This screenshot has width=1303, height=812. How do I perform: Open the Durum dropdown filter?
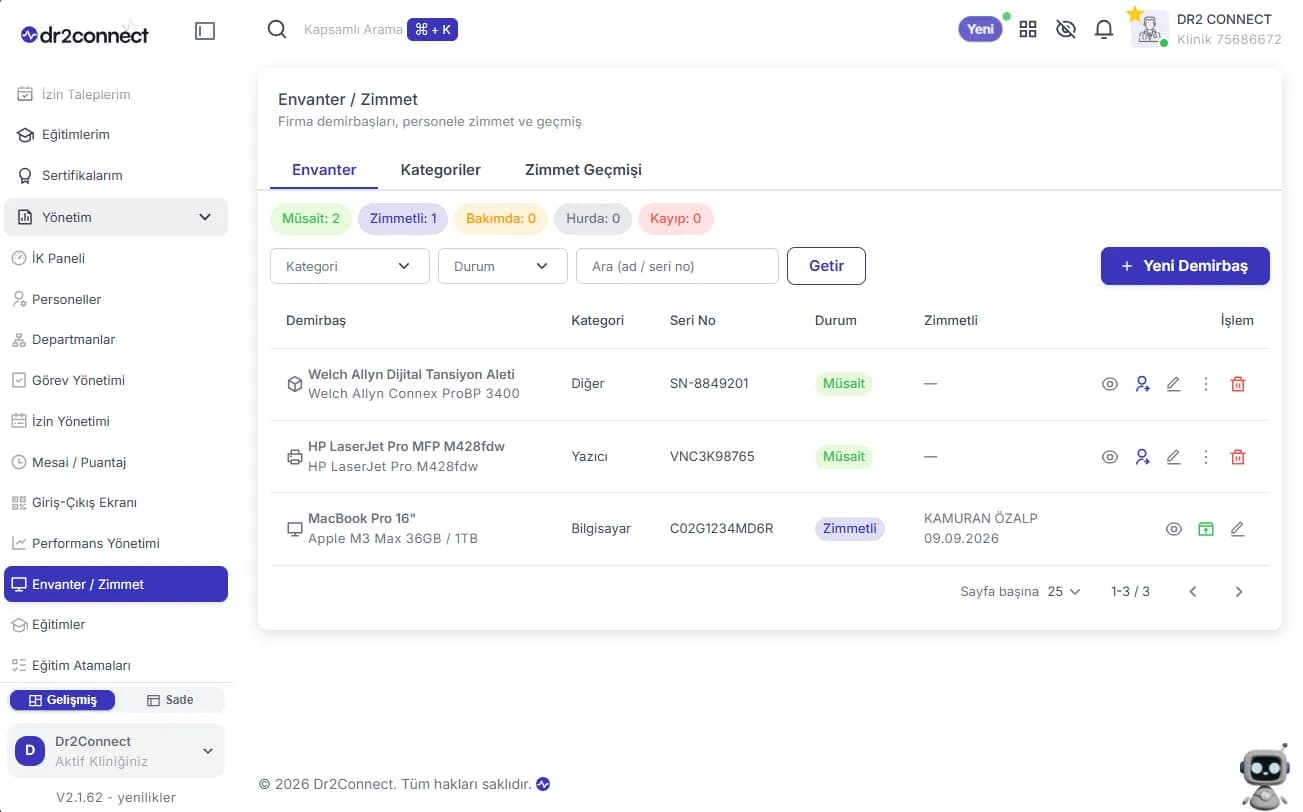503,266
